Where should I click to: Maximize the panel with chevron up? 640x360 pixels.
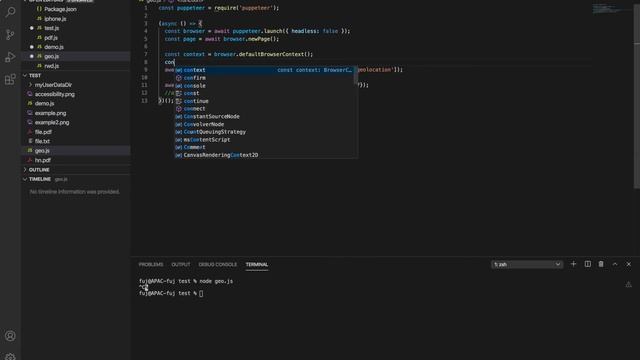click(x=615, y=264)
